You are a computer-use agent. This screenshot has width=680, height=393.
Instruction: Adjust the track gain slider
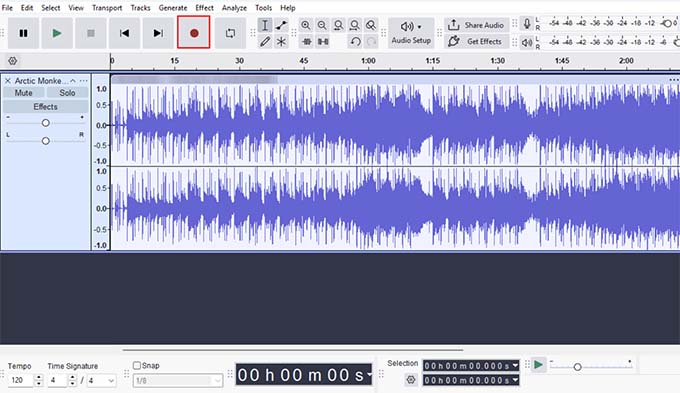(x=46, y=123)
